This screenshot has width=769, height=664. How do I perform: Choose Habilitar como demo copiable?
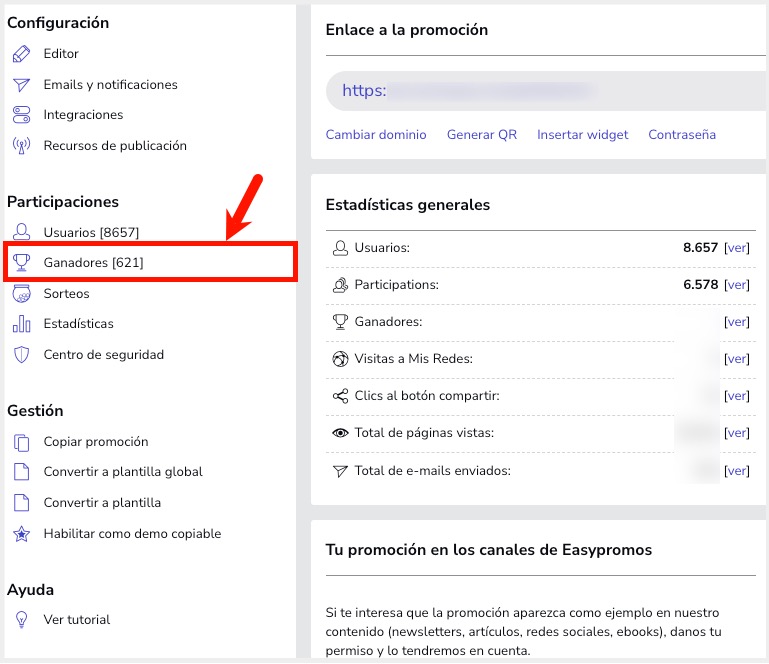132,534
